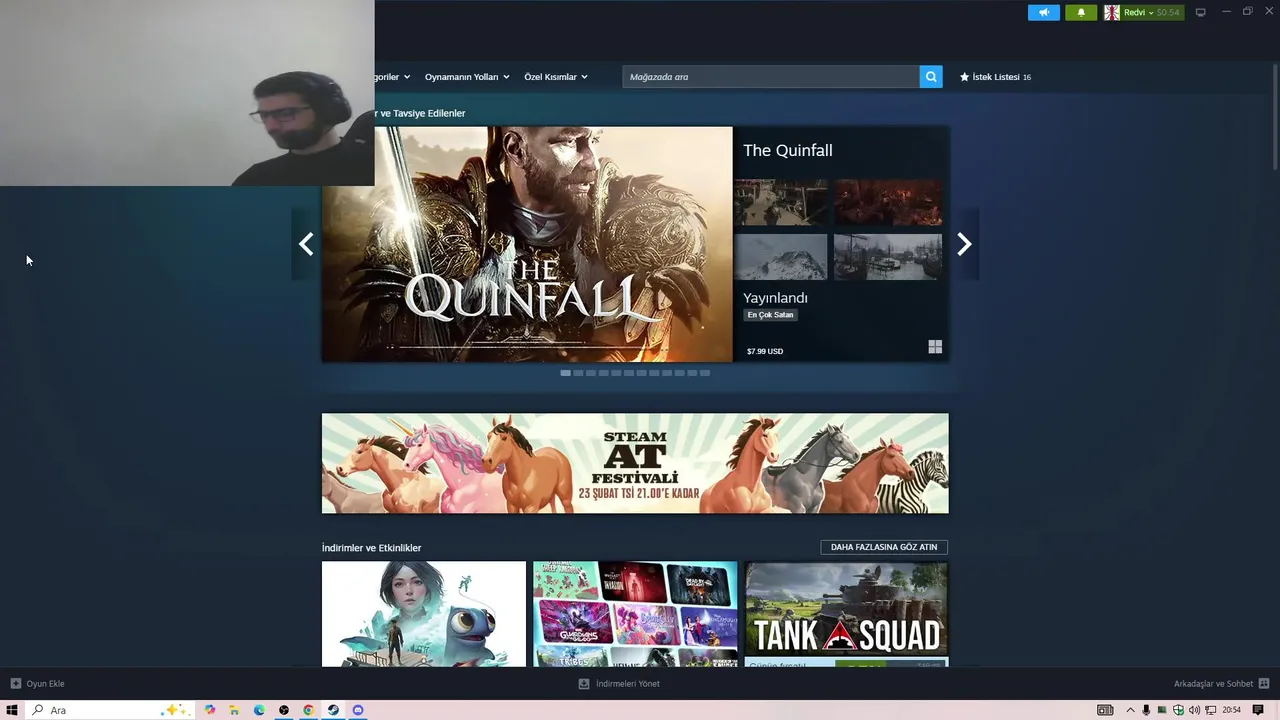Click the Oyun Ekle add game label
Image resolution: width=1280 pixels, height=720 pixels.
(45, 684)
